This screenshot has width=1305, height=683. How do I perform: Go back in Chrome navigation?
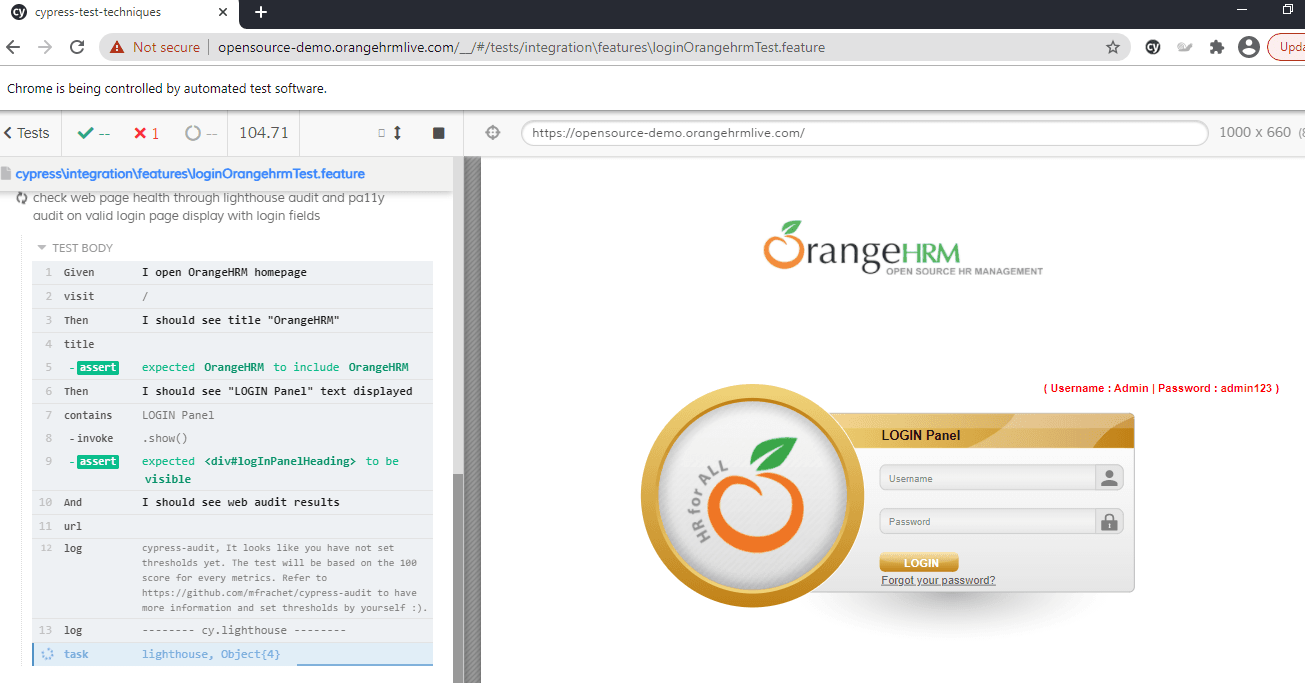[13, 47]
